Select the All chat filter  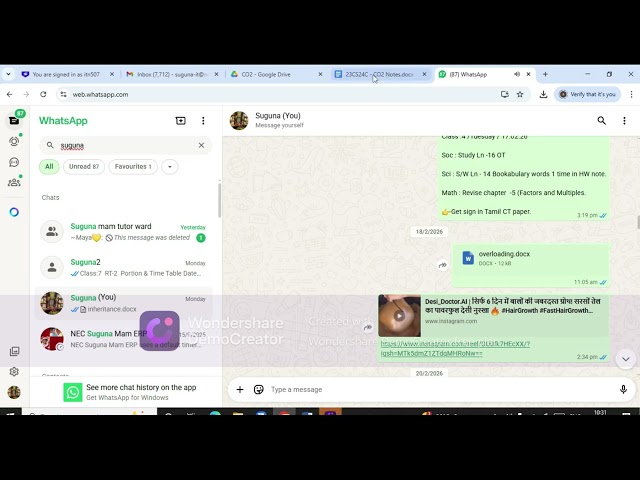[x=49, y=167]
